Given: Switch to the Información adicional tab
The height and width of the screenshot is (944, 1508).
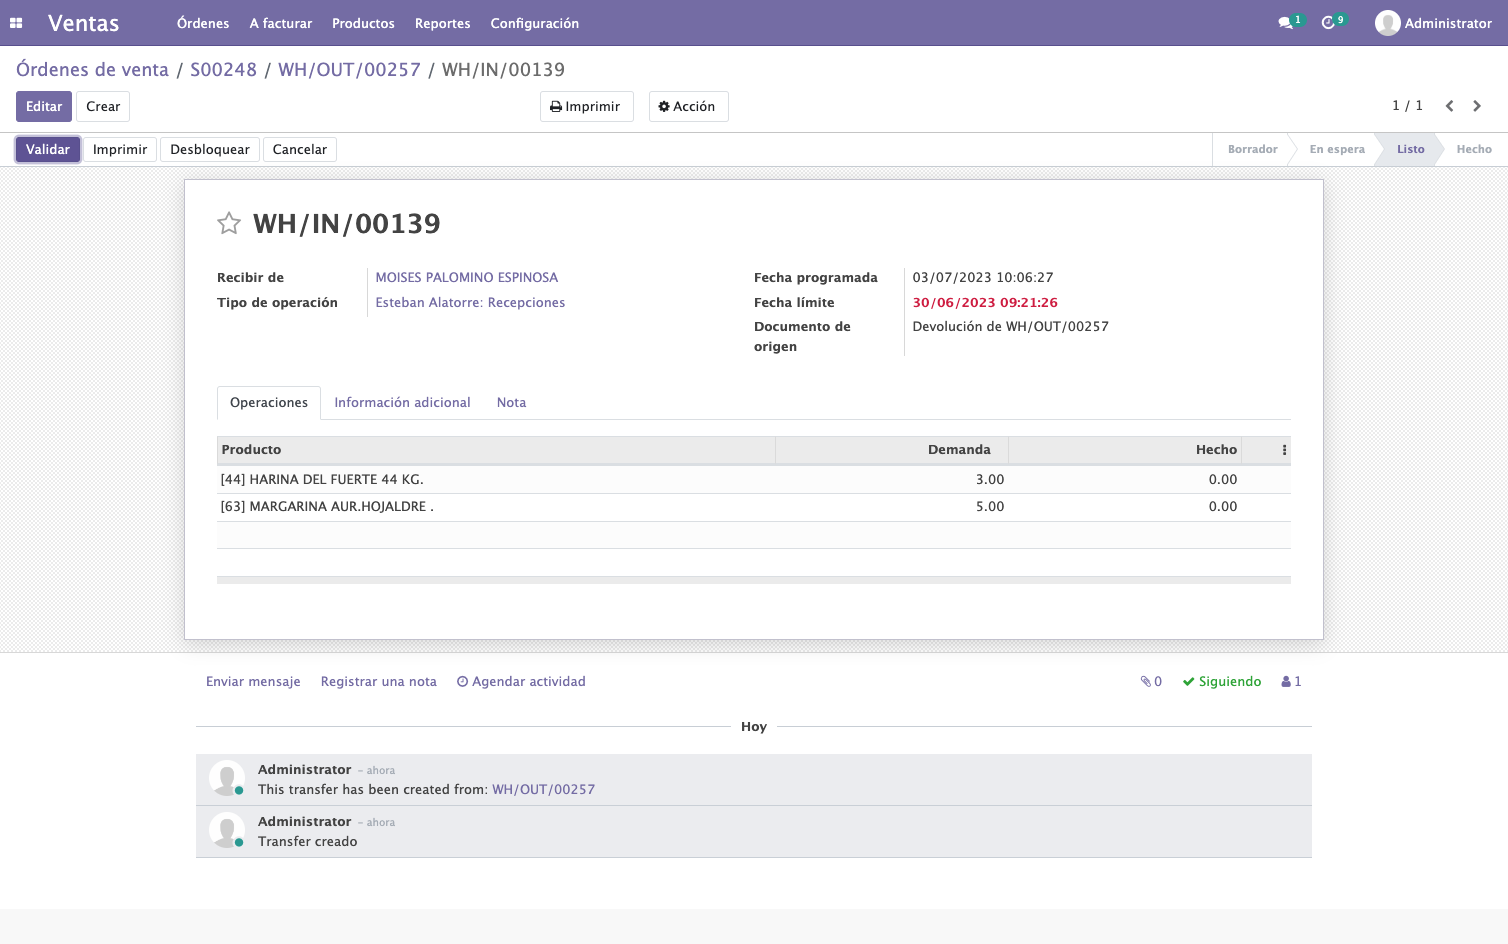Looking at the screenshot, I should [x=402, y=403].
